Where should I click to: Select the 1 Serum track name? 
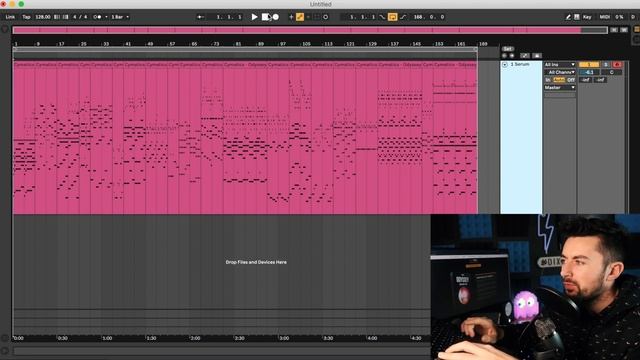pyautogui.click(x=520, y=64)
